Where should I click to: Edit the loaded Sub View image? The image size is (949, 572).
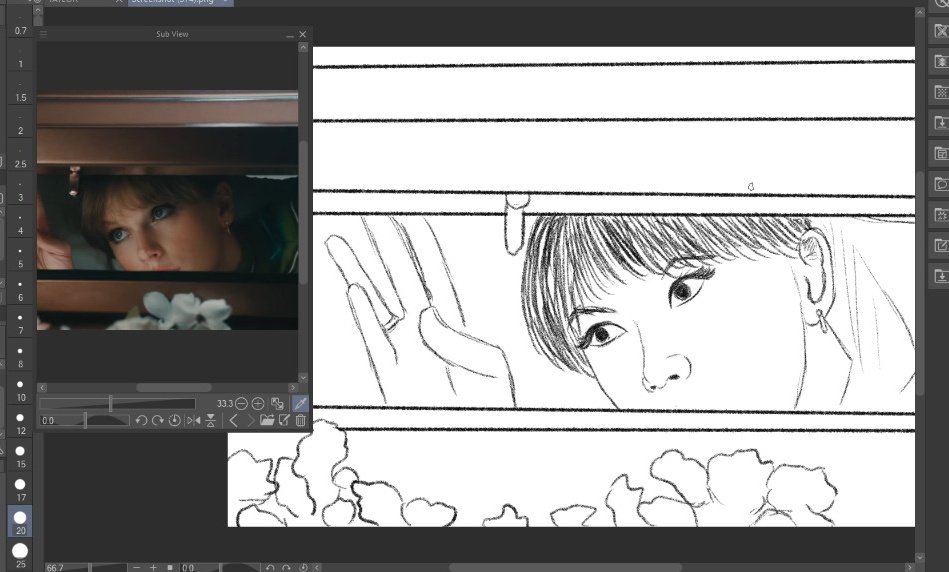284,420
